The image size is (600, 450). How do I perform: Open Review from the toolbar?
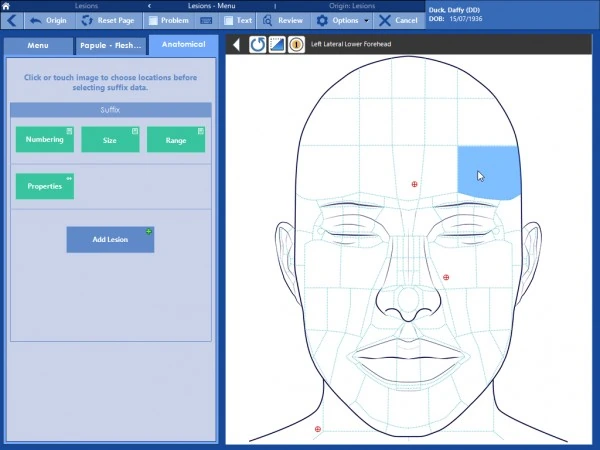[x=284, y=20]
